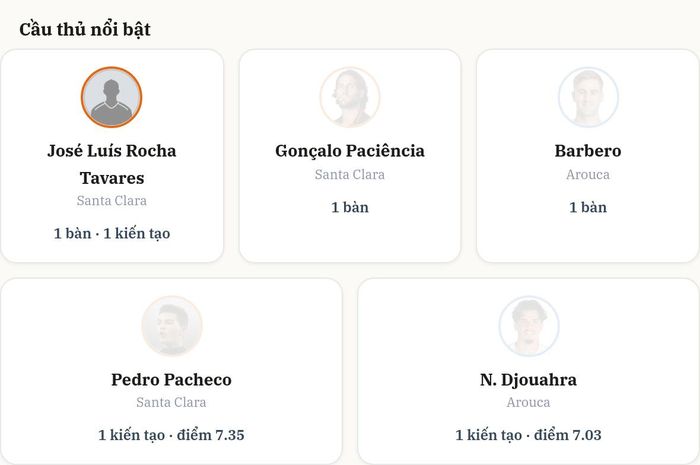700x465 pixels.
Task: Click Pedro Pacheco's profile picture
Action: 171,326
